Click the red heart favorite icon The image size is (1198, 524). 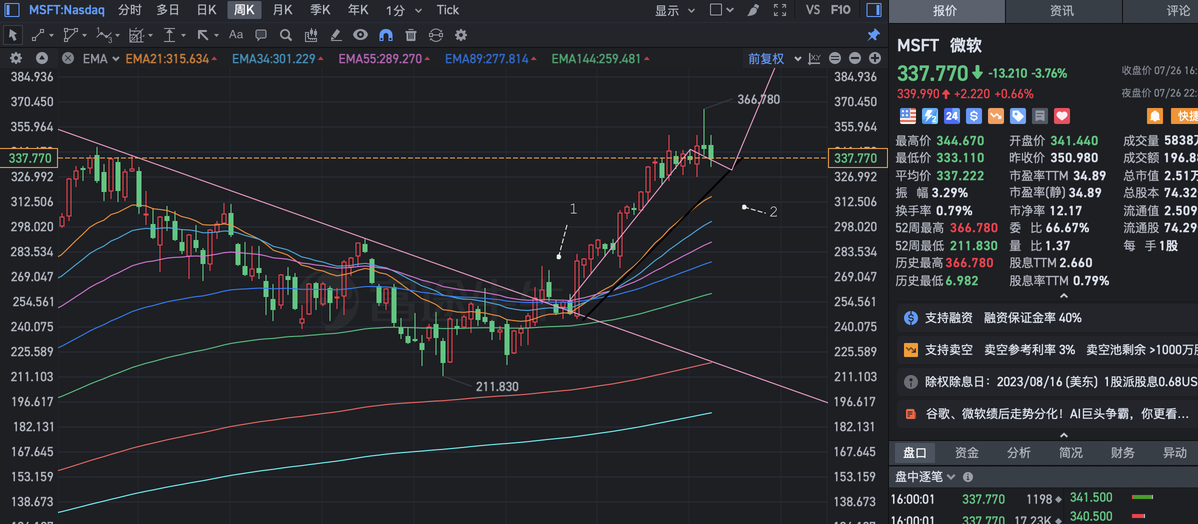click(x=1062, y=116)
